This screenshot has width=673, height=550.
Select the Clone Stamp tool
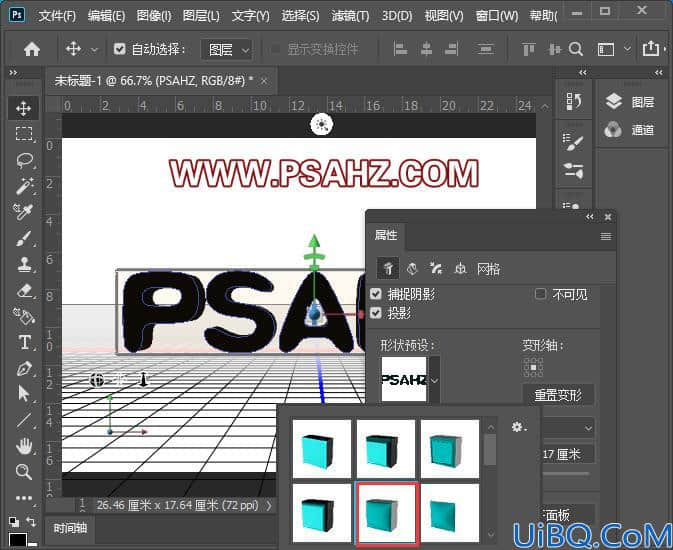(x=24, y=264)
